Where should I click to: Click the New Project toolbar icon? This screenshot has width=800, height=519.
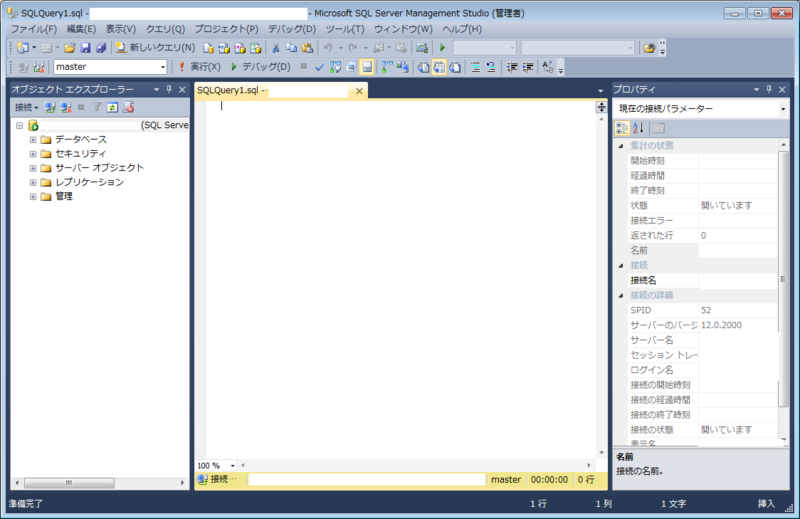22,48
